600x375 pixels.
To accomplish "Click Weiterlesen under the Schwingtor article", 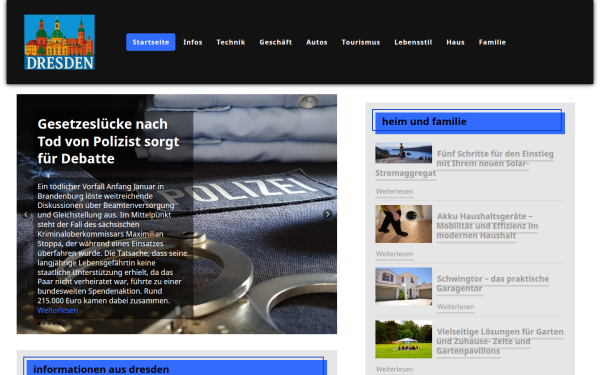I will tap(455, 307).
